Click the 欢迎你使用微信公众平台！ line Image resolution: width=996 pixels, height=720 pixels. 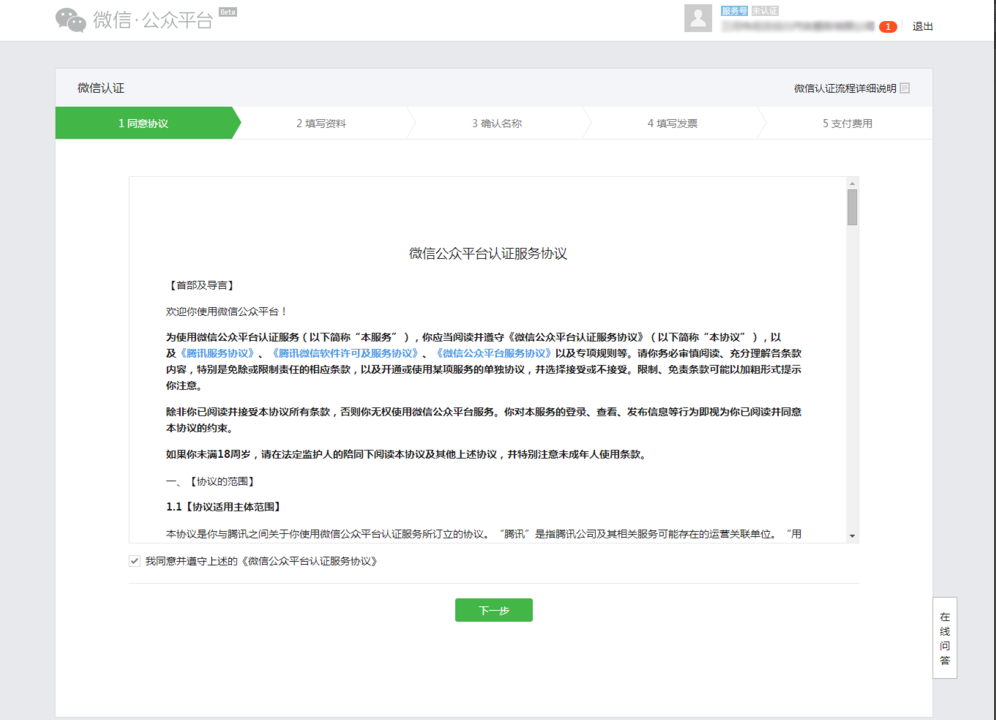227,311
